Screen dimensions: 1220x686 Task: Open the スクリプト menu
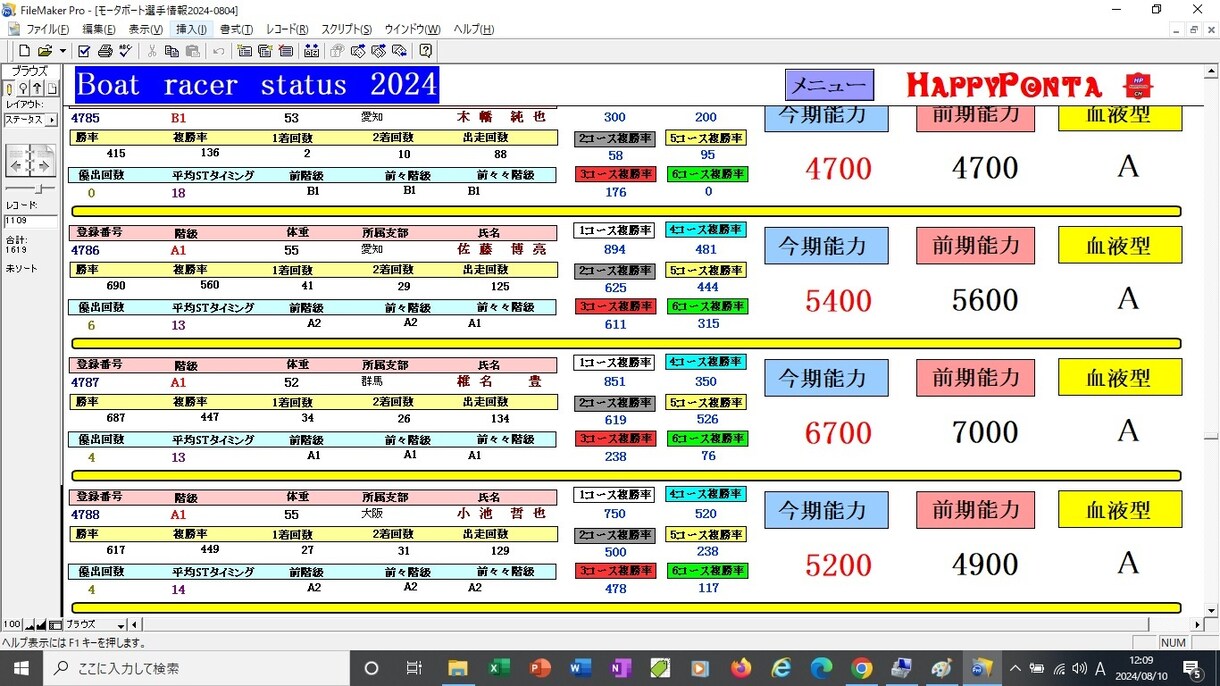[x=346, y=29]
